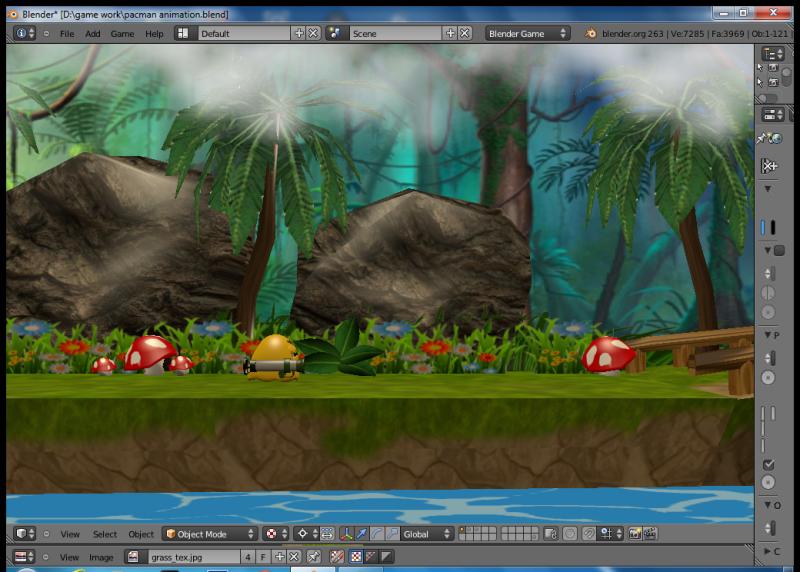Open the File menu
This screenshot has height=572, width=800.
pyautogui.click(x=67, y=33)
